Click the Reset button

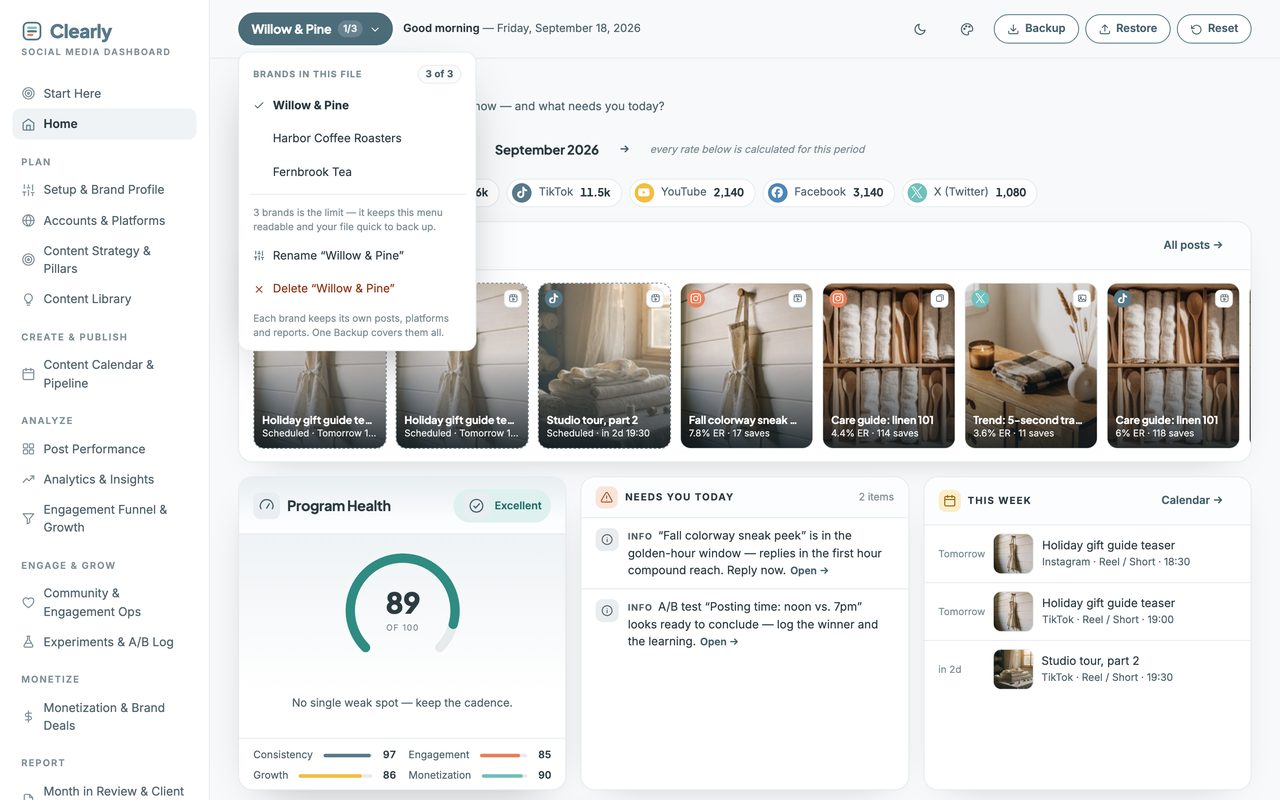tap(1214, 29)
